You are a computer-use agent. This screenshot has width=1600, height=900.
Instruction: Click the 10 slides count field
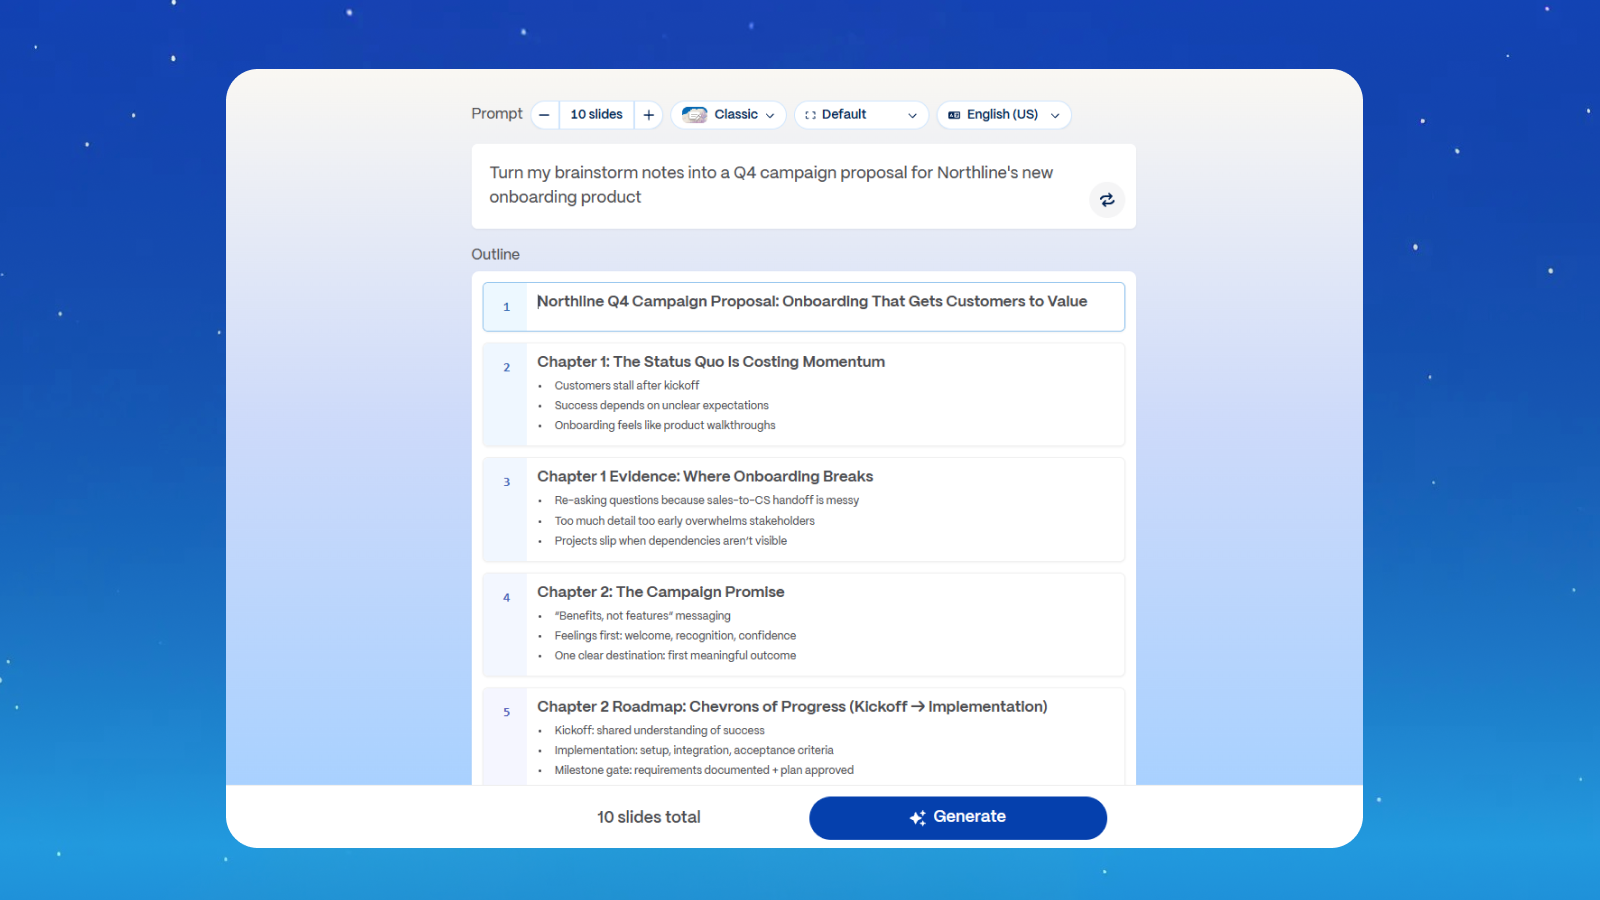[597, 115]
